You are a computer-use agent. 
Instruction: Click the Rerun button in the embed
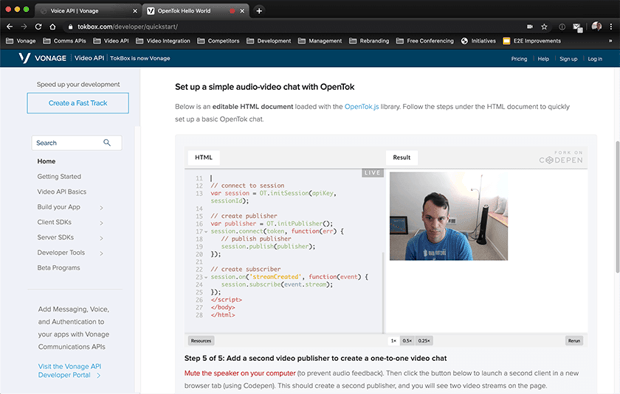(x=574, y=341)
